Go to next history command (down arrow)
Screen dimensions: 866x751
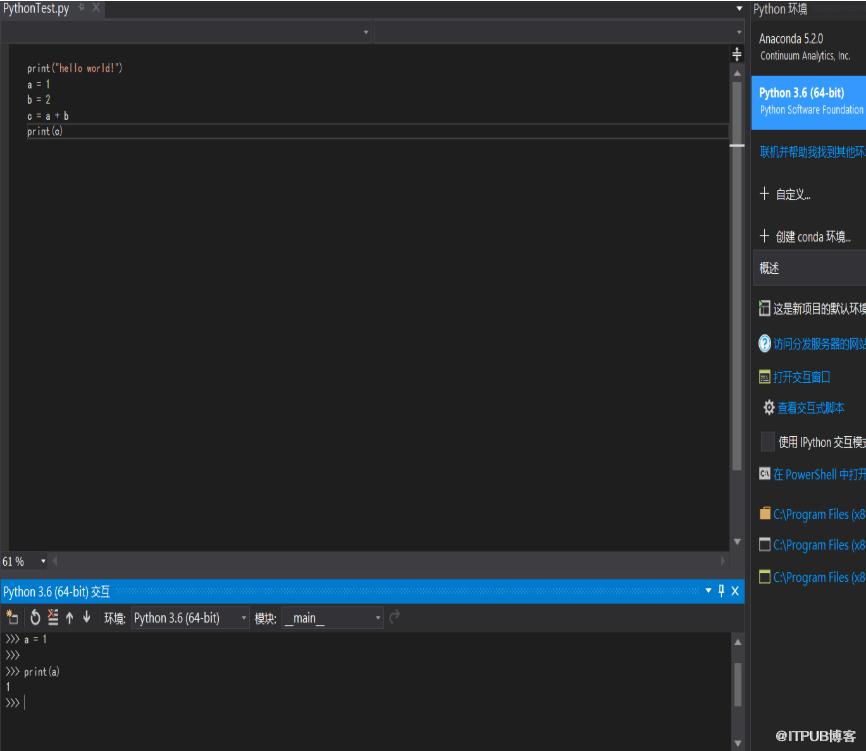(87, 617)
